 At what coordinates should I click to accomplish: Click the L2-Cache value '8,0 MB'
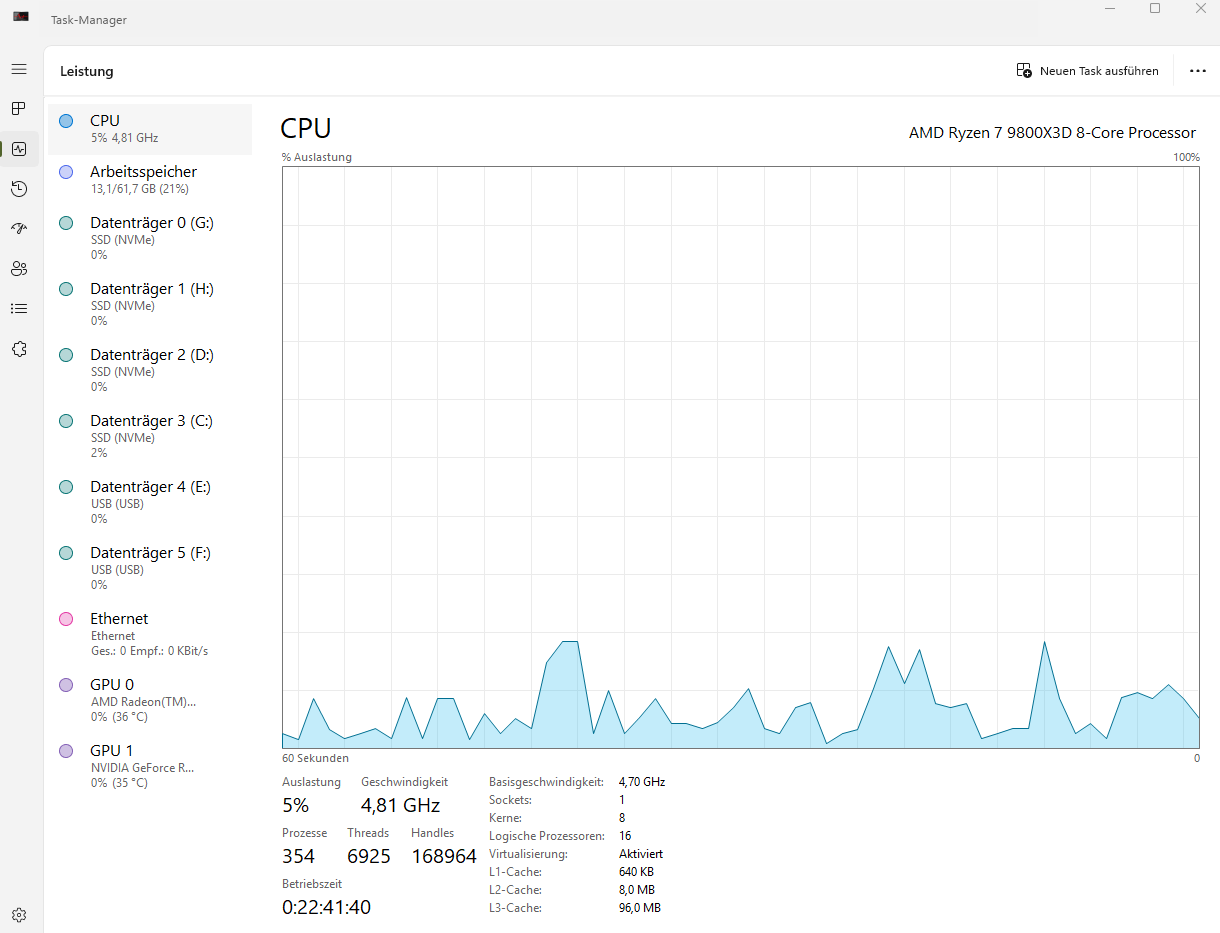(x=637, y=890)
